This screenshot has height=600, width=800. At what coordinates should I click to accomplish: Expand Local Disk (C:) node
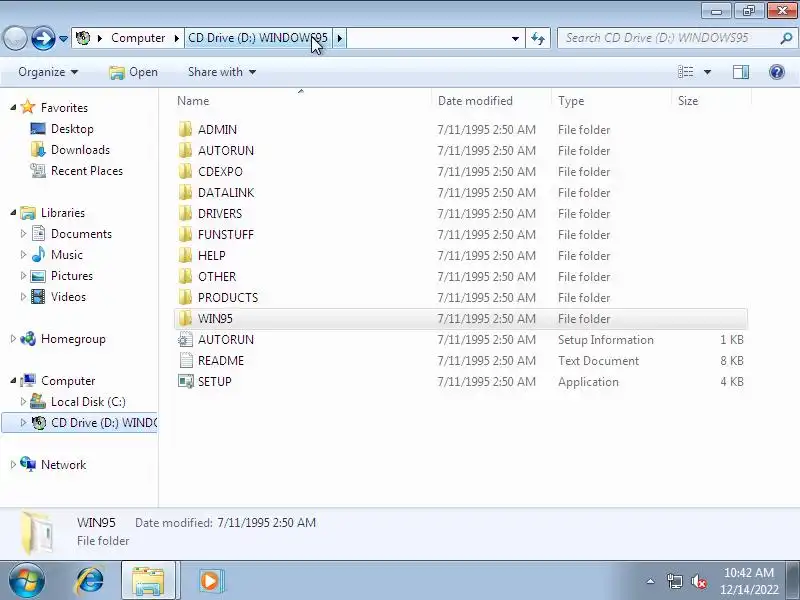(x=23, y=402)
